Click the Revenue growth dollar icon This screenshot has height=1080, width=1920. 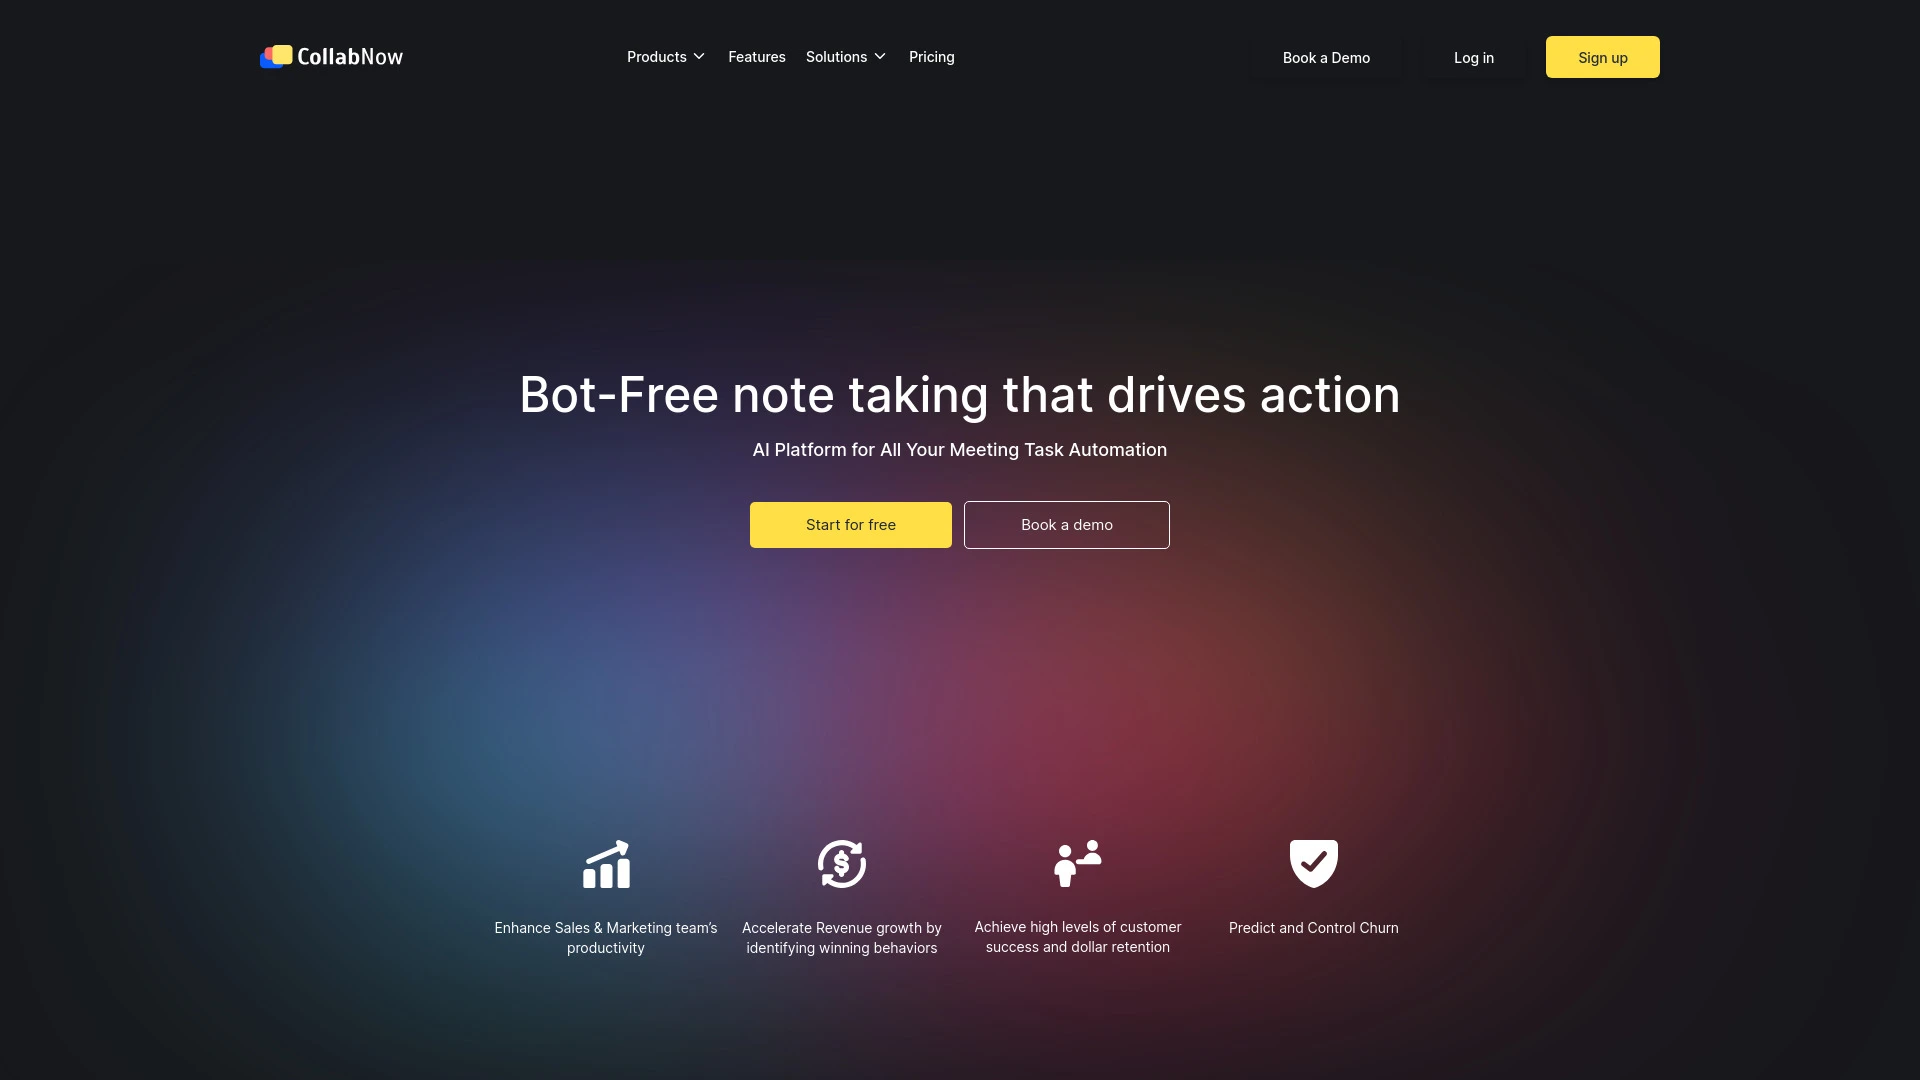coord(841,862)
